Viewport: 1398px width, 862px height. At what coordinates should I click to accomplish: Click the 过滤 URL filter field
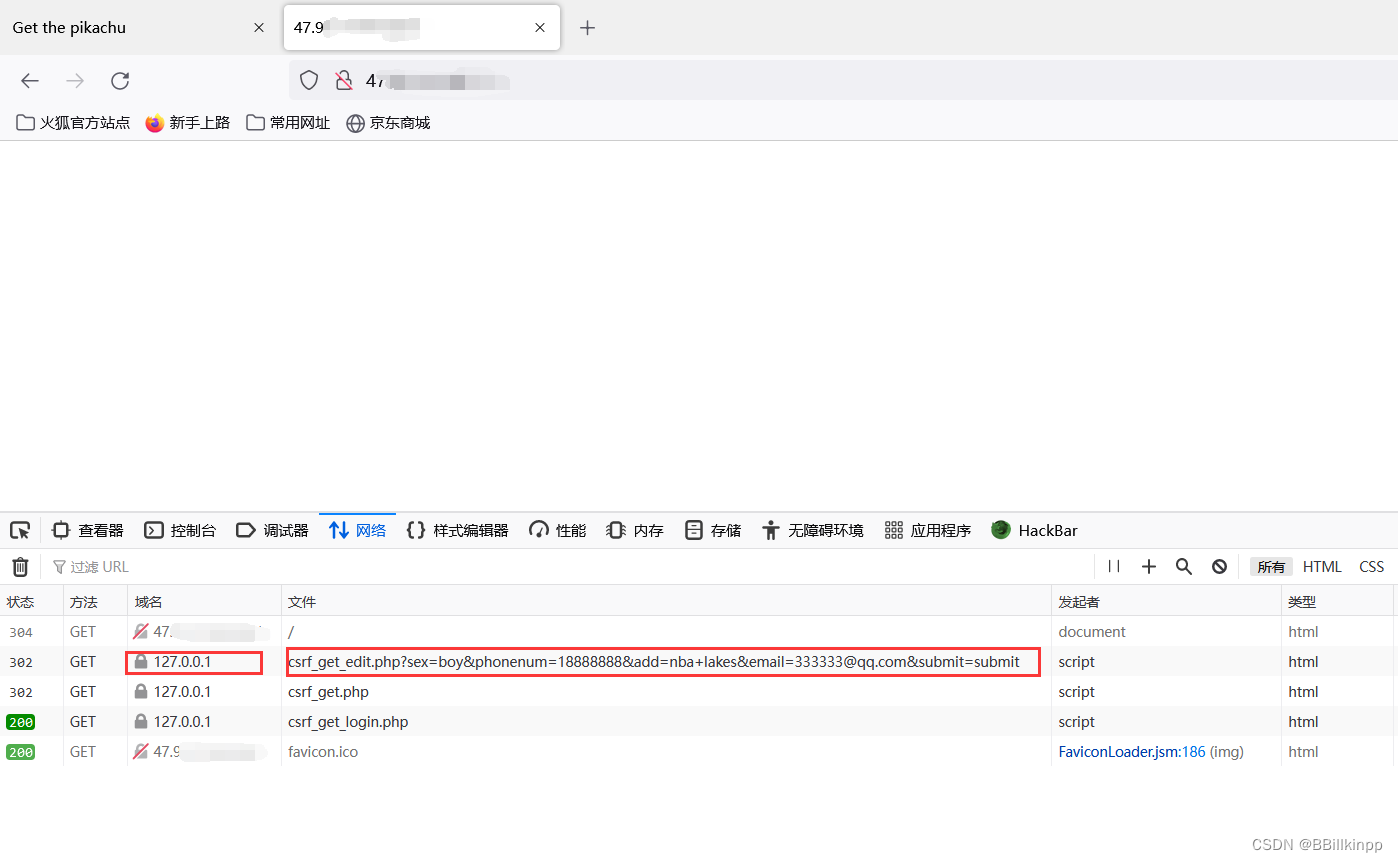point(570,567)
